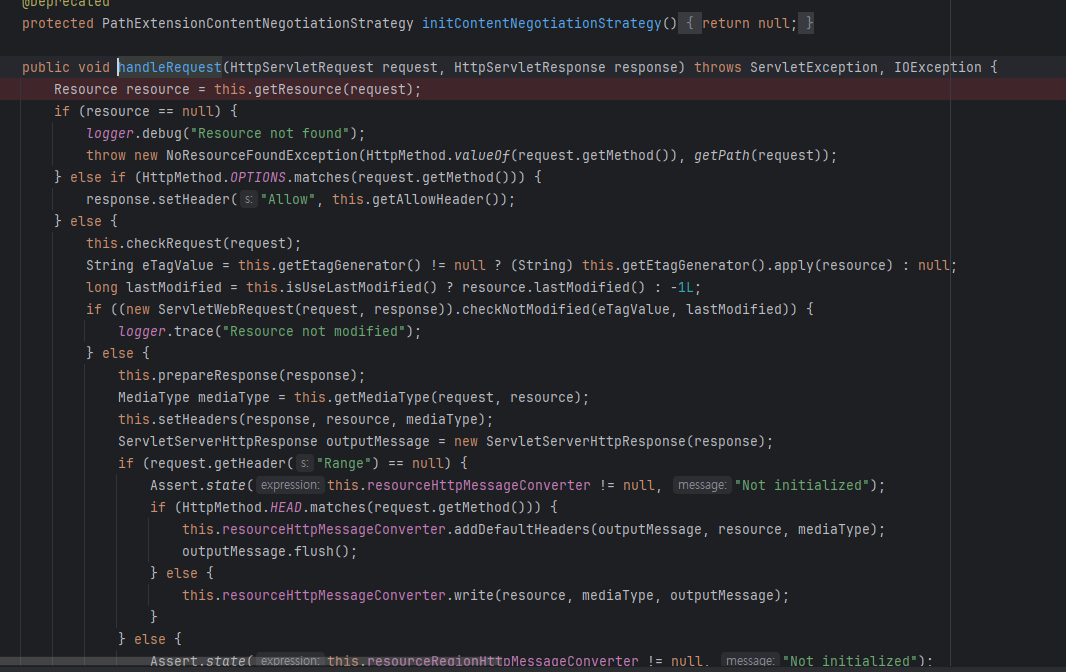Click ServletWebRequest constructor
Image resolution: width=1066 pixels, height=672 pixels.
pos(226,309)
